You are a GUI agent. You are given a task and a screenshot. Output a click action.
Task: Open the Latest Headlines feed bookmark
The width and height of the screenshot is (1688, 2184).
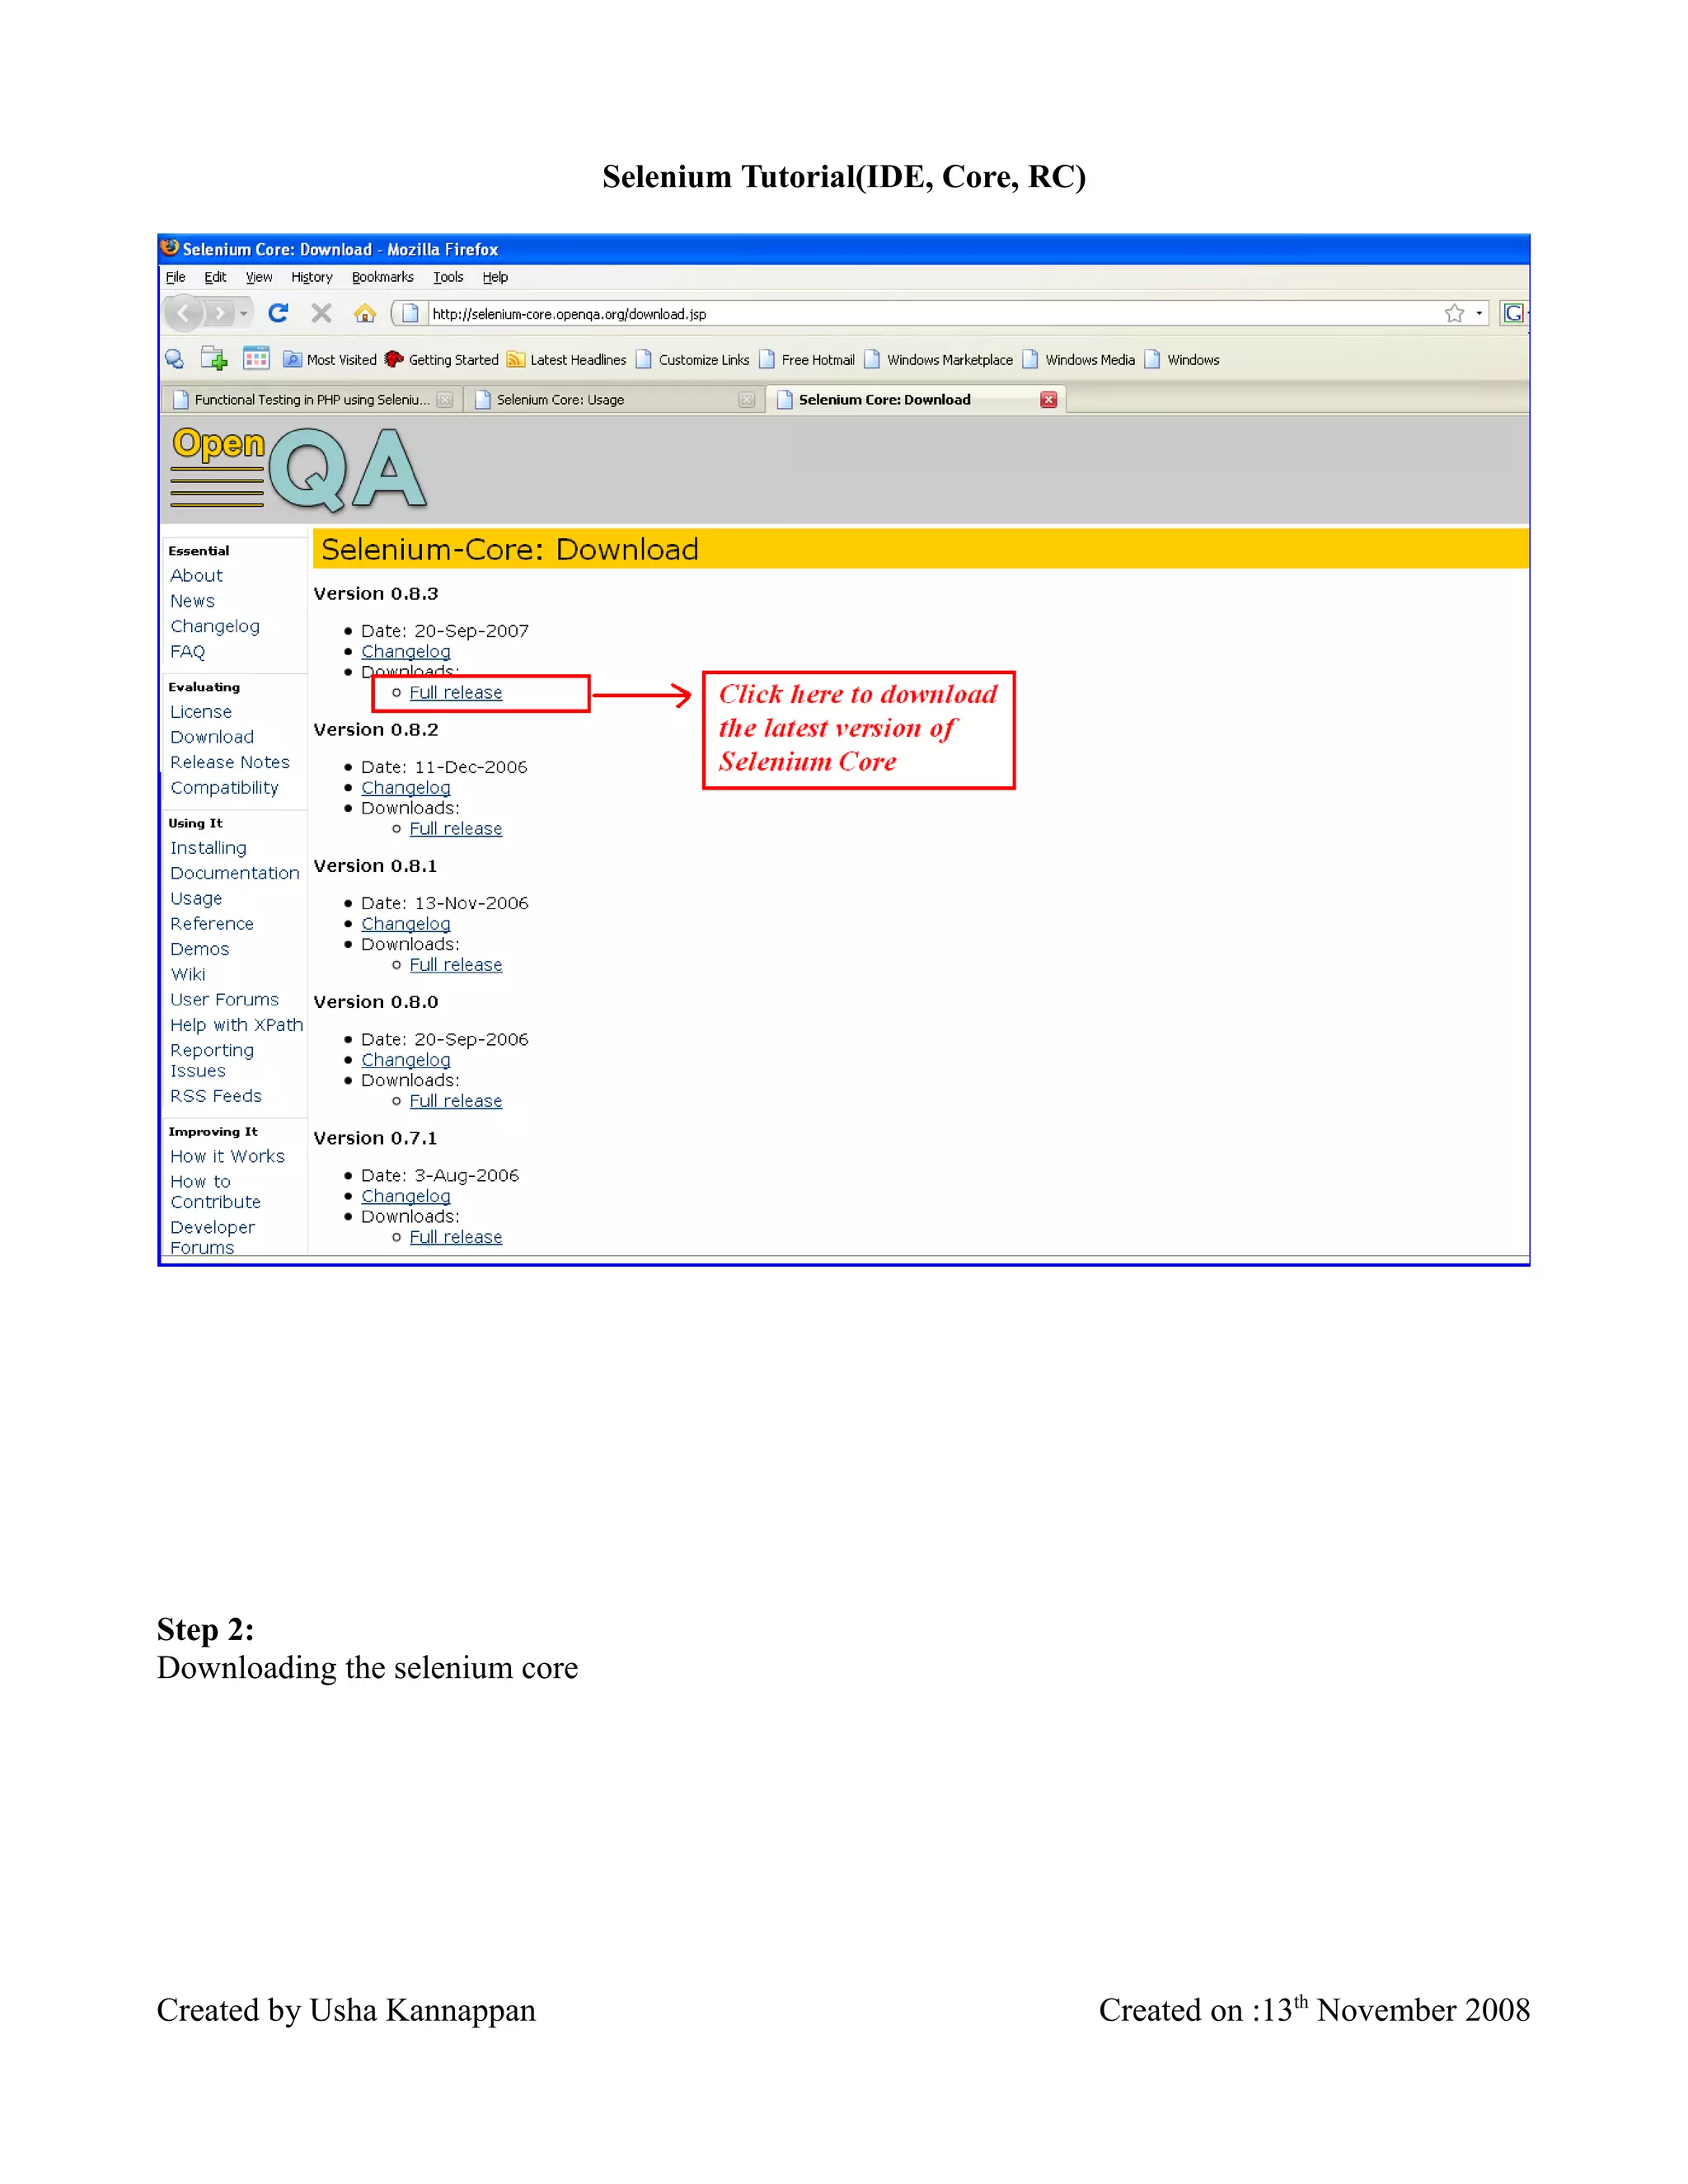tap(567, 360)
